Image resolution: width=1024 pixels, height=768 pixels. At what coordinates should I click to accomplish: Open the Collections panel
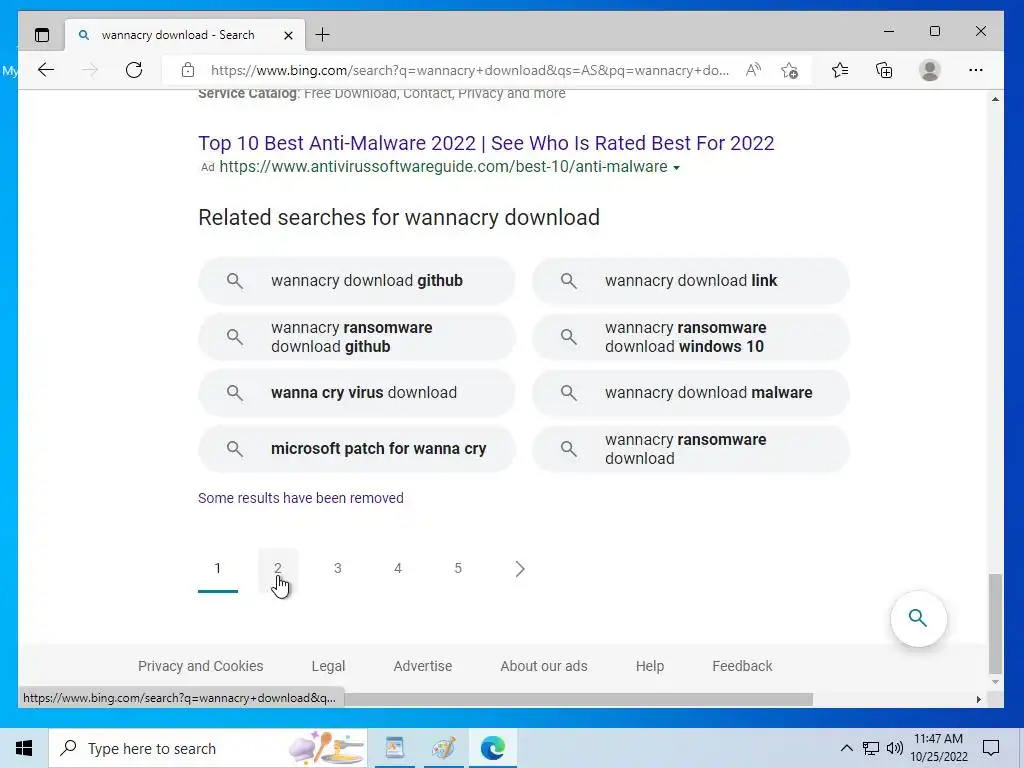[x=884, y=70]
